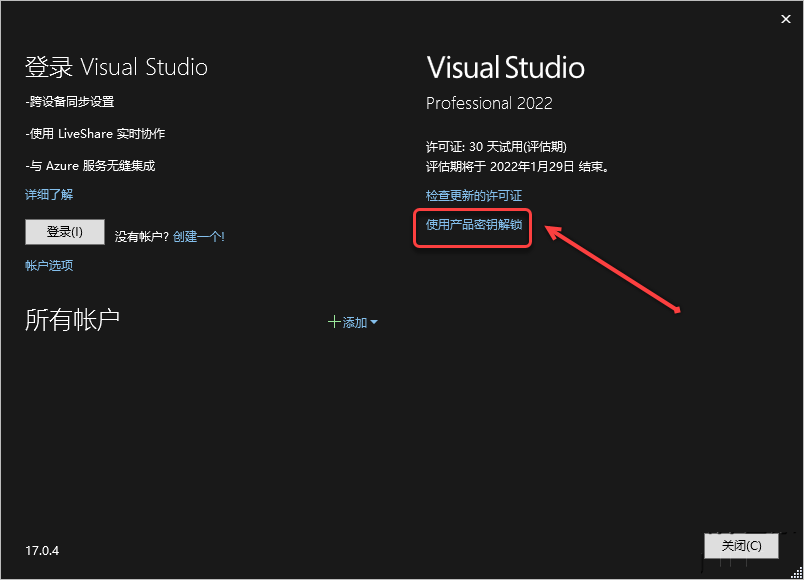Screen dimensions: 804x580
Task: Click the Professional 2022 edition text
Action: pos(489,103)
